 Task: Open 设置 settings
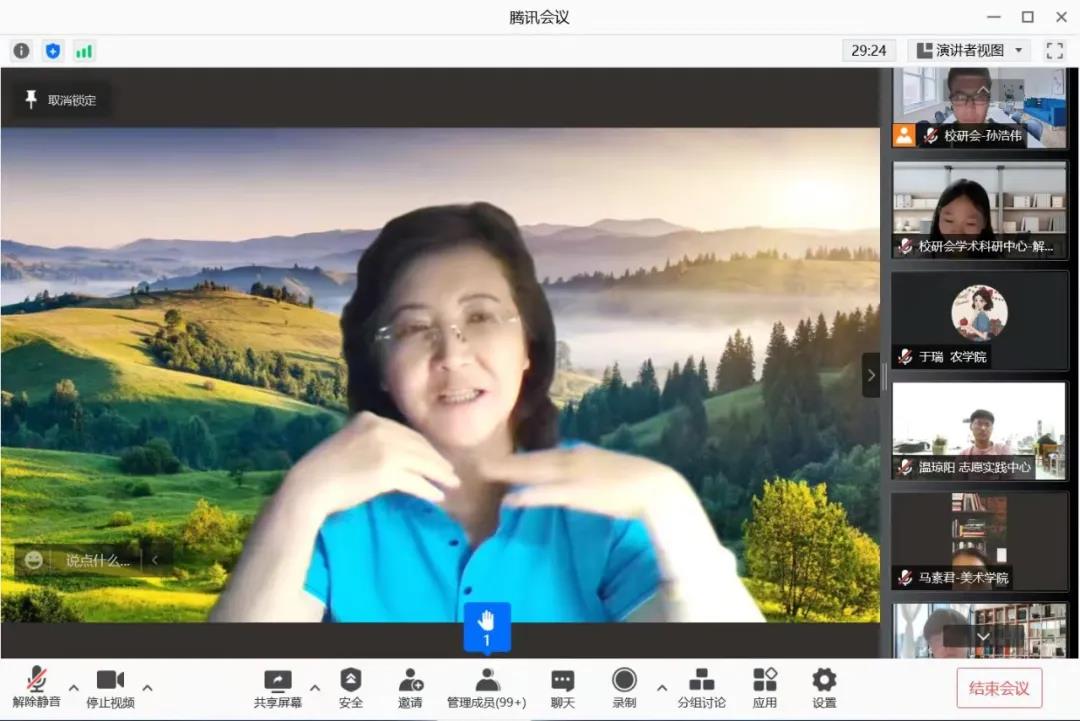pos(824,688)
